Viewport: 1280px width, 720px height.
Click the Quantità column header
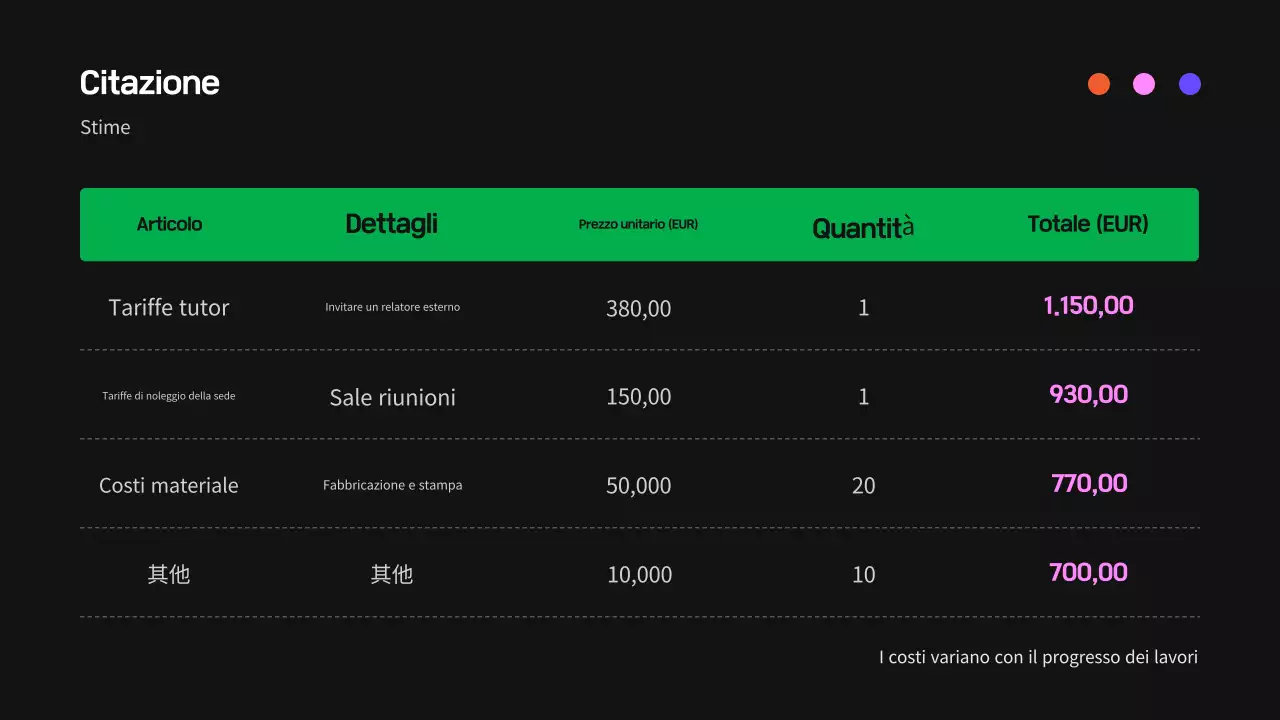pyautogui.click(x=863, y=228)
